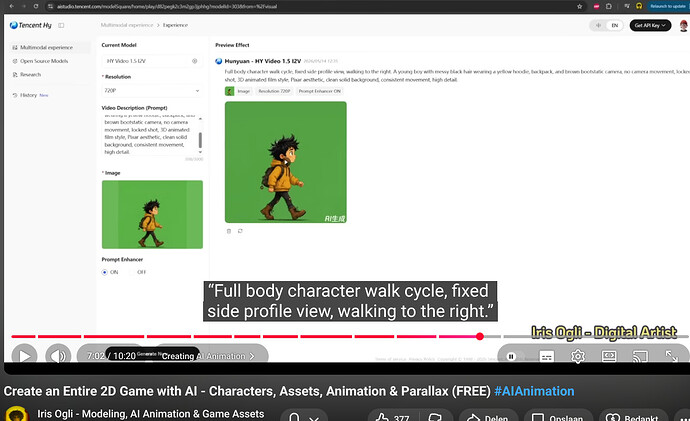Viewport: 690px width, 421px height.
Task: Regenerate the result with the refresh icon
Action: [240, 231]
